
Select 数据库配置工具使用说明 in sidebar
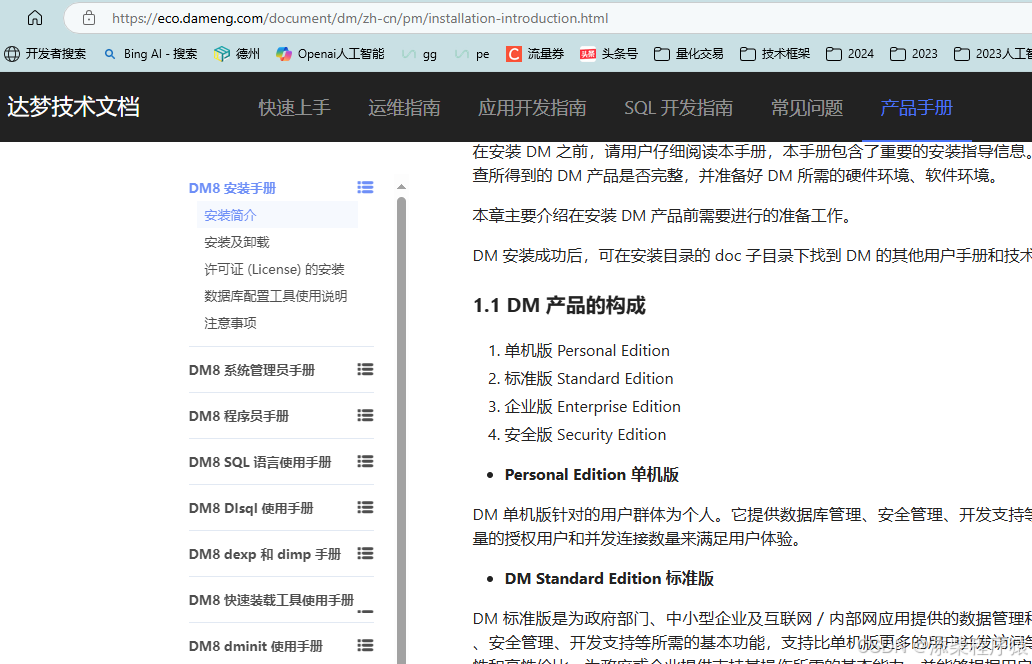[x=275, y=296]
